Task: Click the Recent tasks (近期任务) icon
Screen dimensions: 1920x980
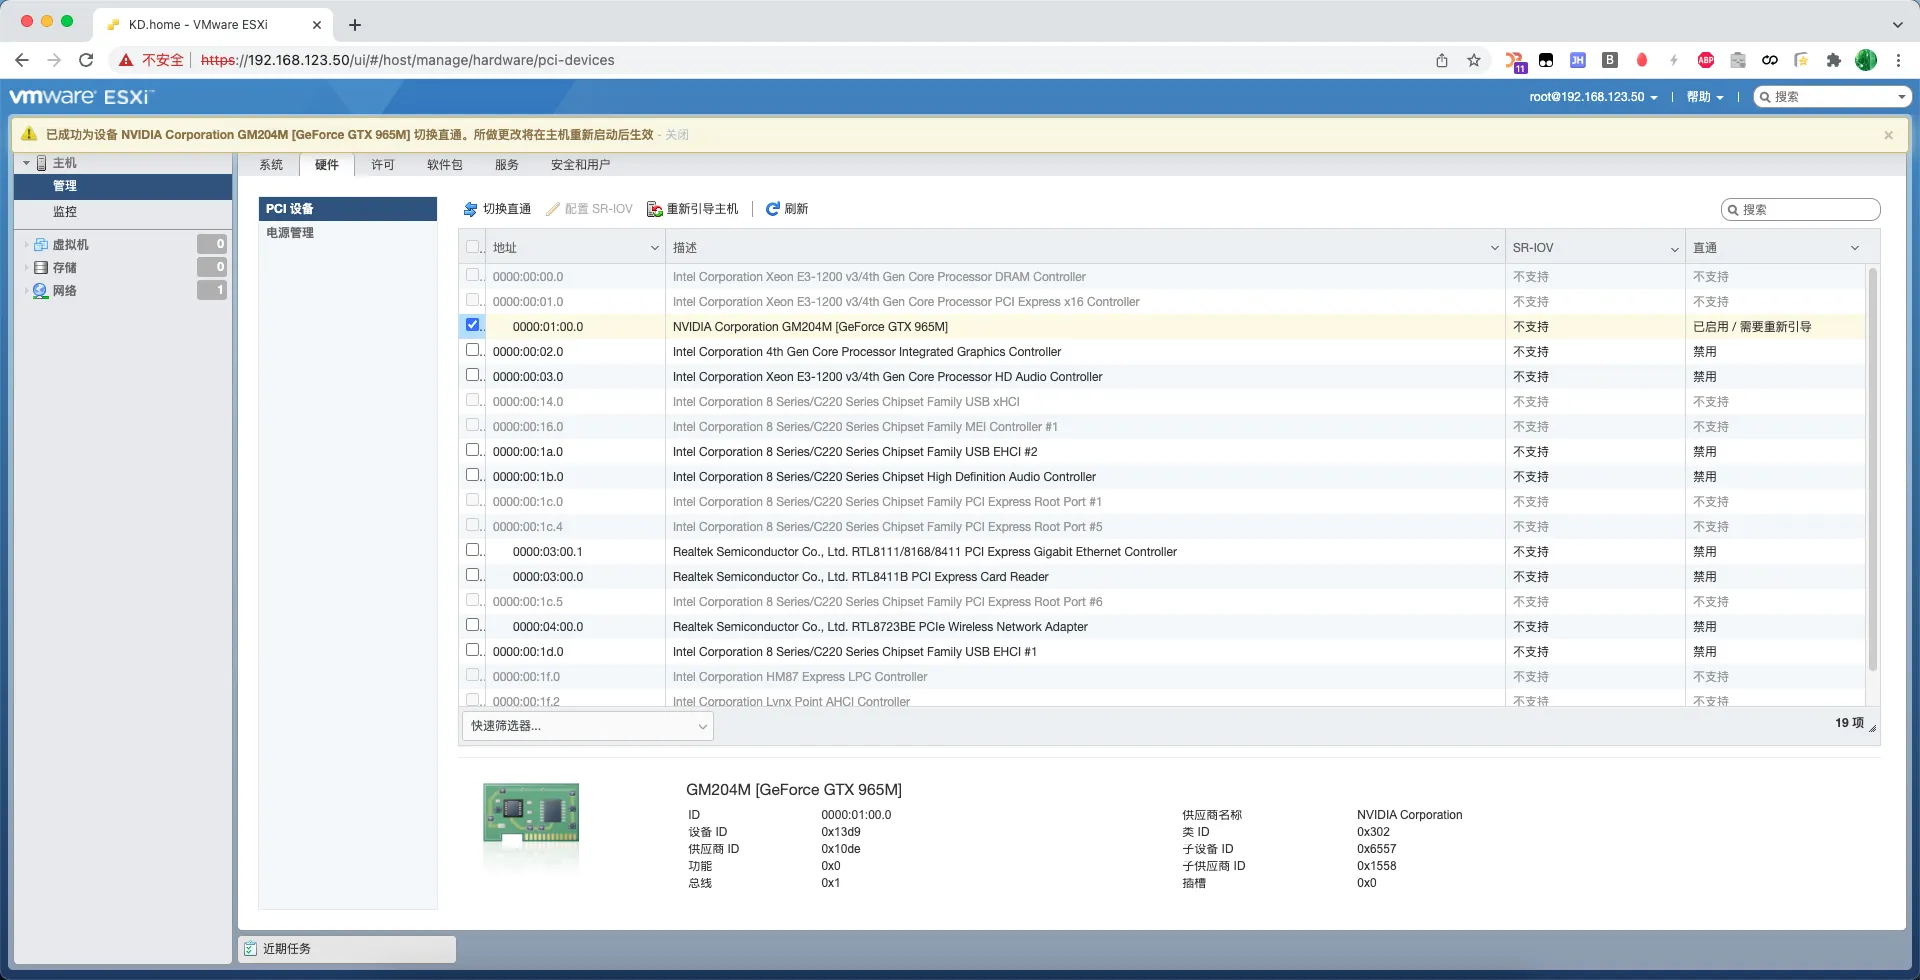Action: (x=251, y=949)
